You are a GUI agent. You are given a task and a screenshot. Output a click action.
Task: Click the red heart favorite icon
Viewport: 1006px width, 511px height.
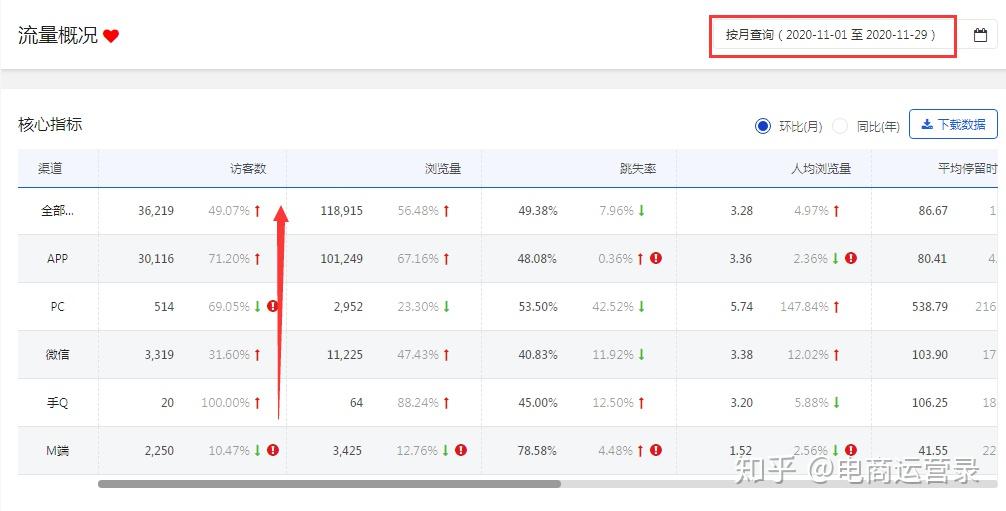pos(111,36)
